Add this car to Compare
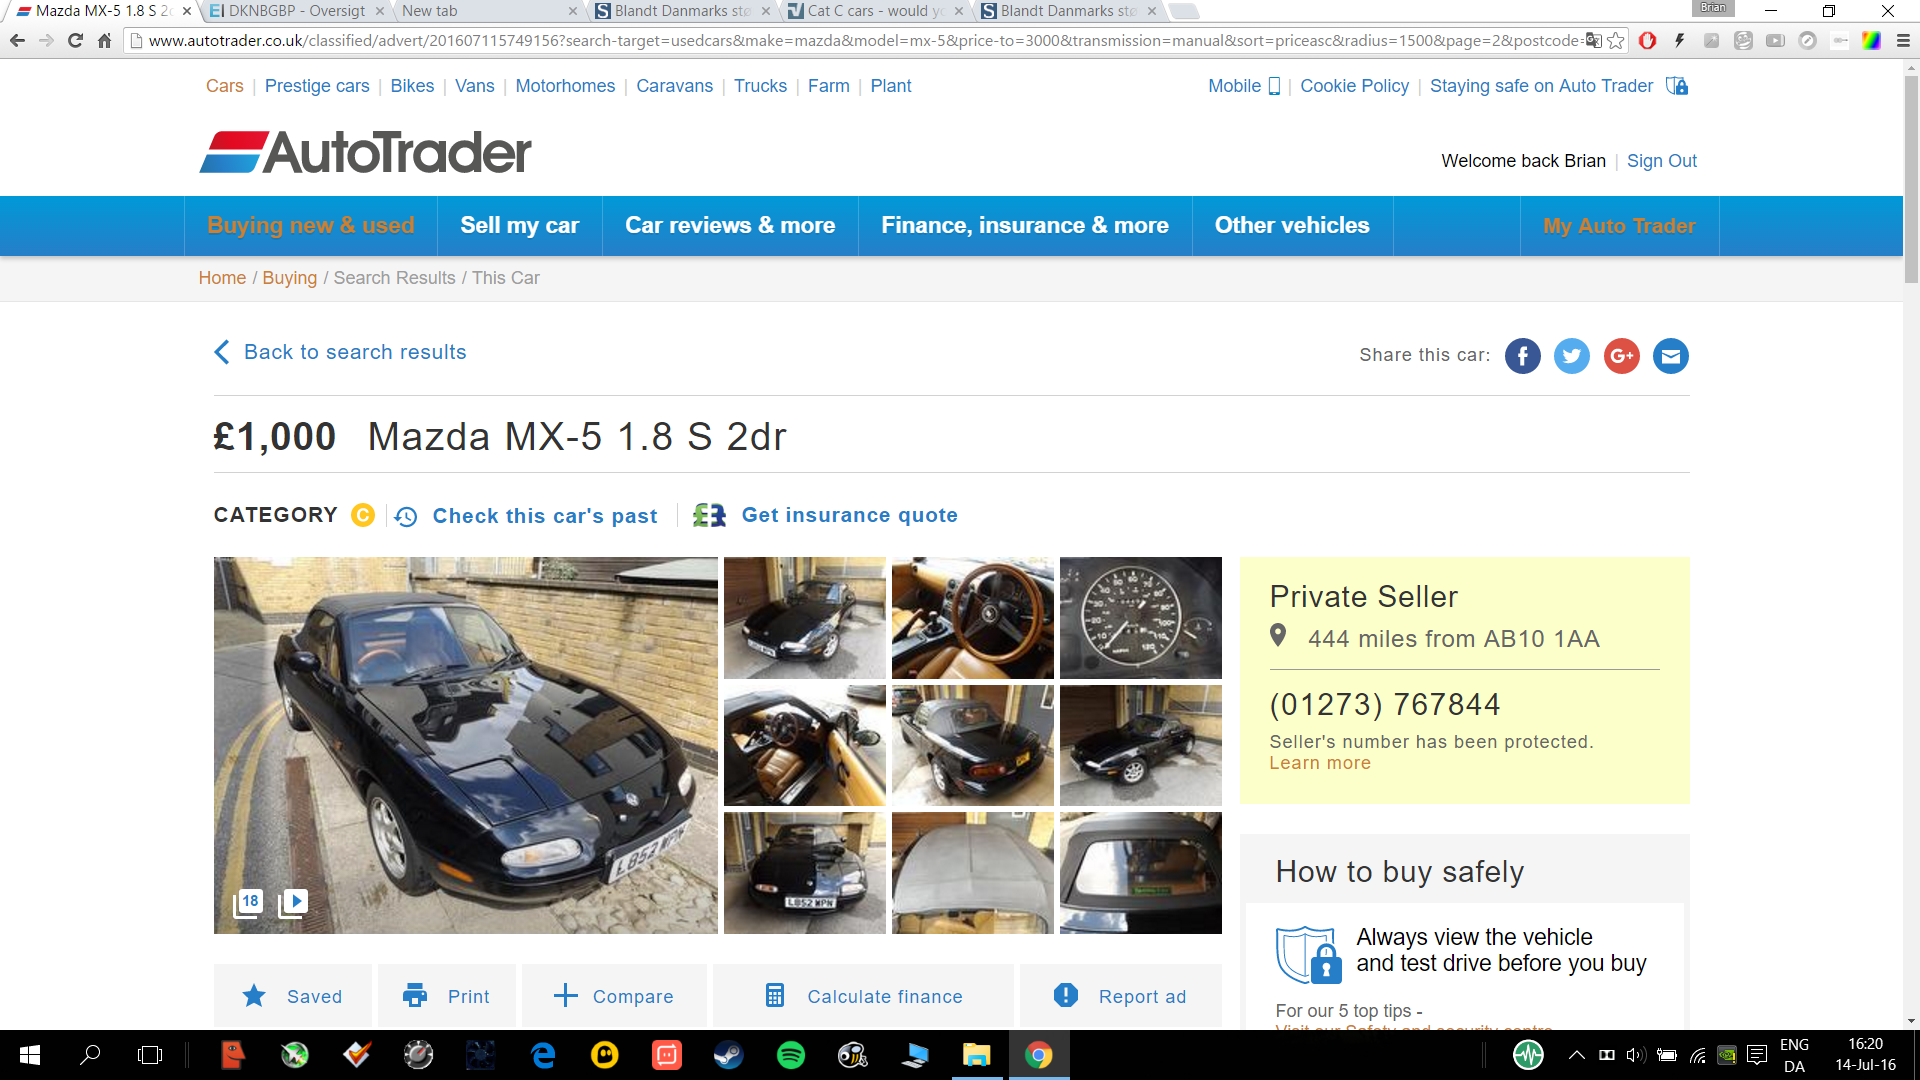The image size is (1920, 1080). (614, 996)
